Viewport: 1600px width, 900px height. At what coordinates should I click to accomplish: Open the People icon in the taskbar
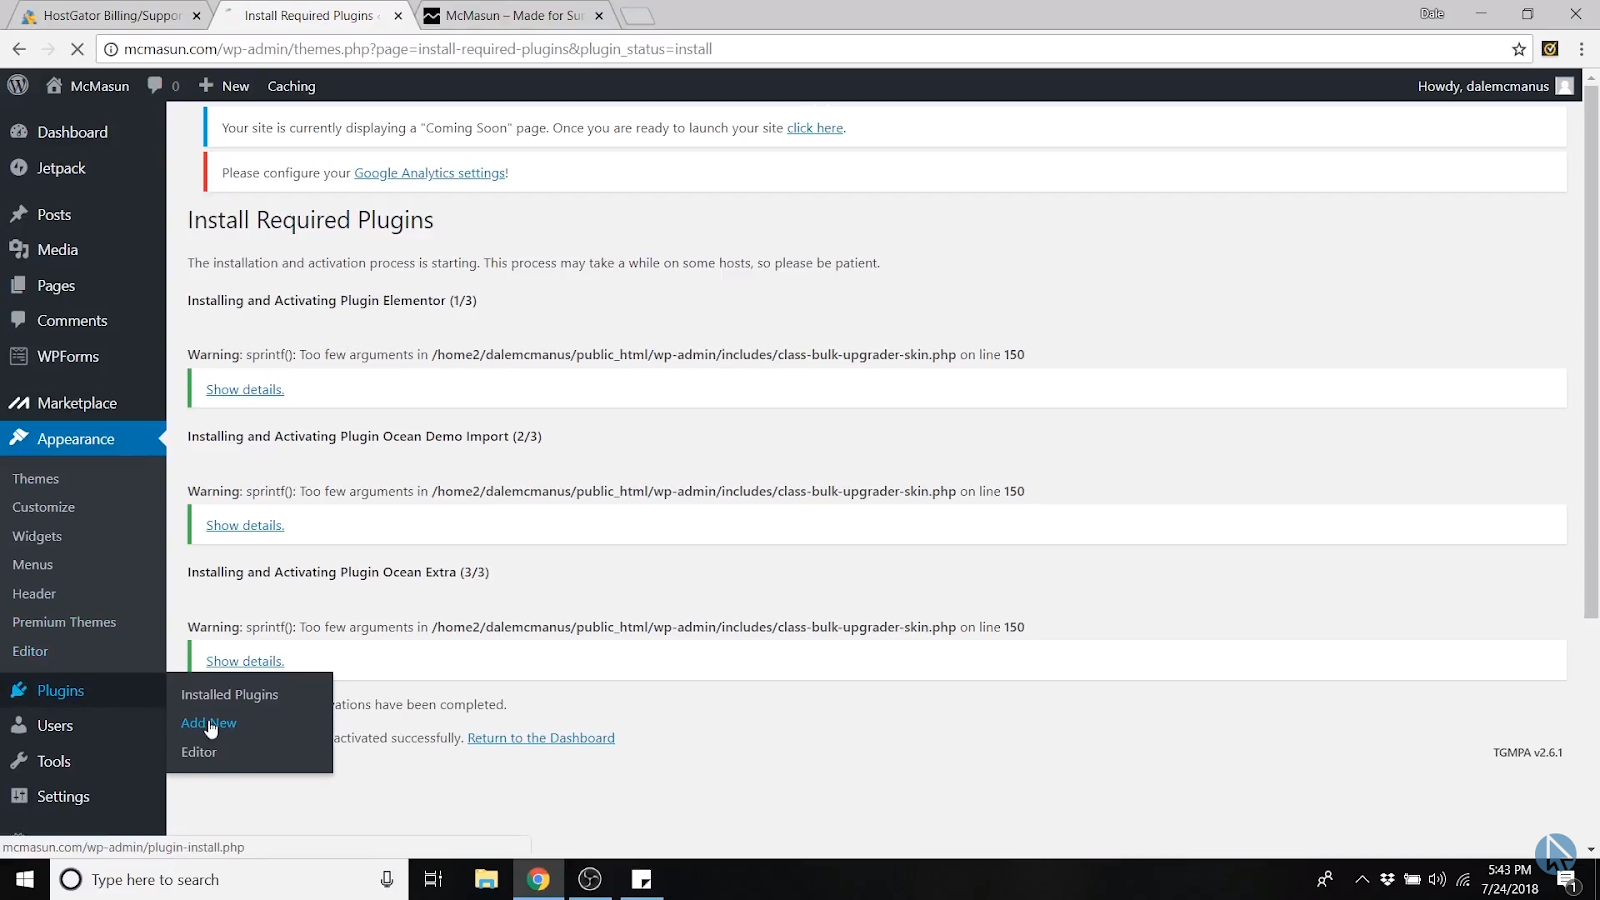(1325, 880)
